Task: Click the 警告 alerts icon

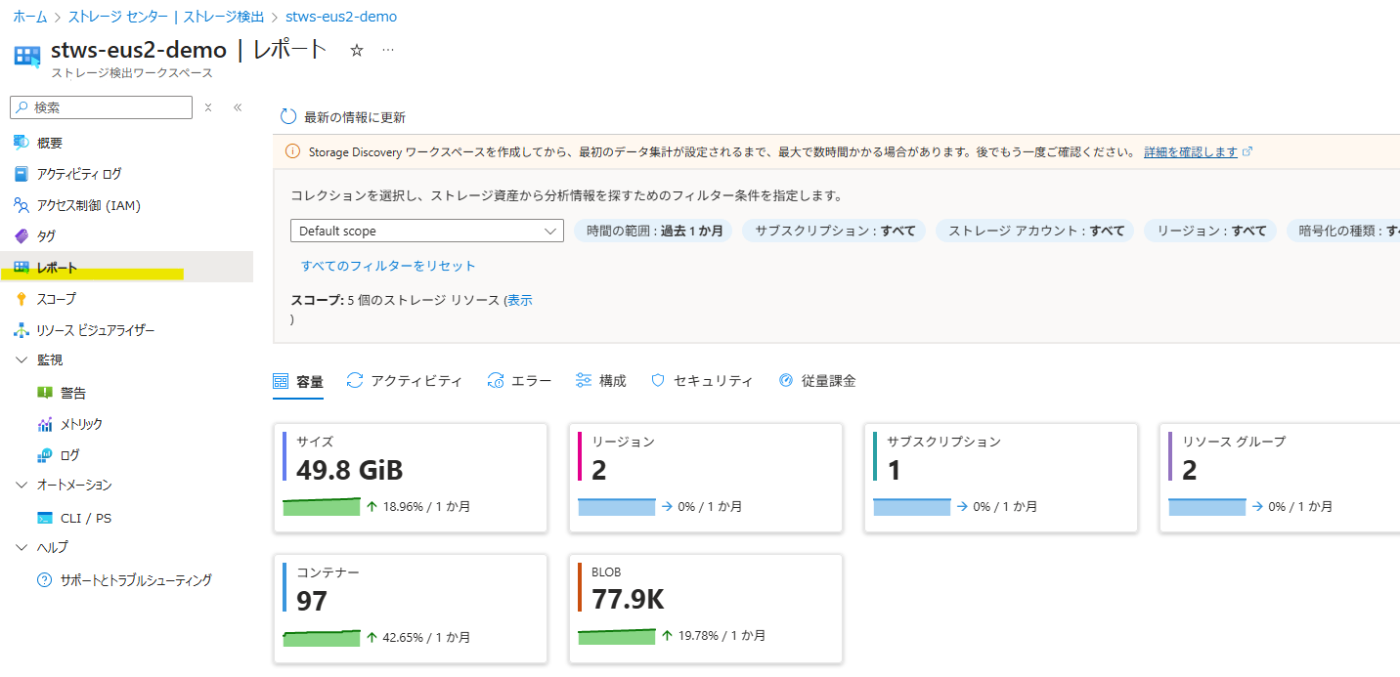Action: [x=45, y=393]
